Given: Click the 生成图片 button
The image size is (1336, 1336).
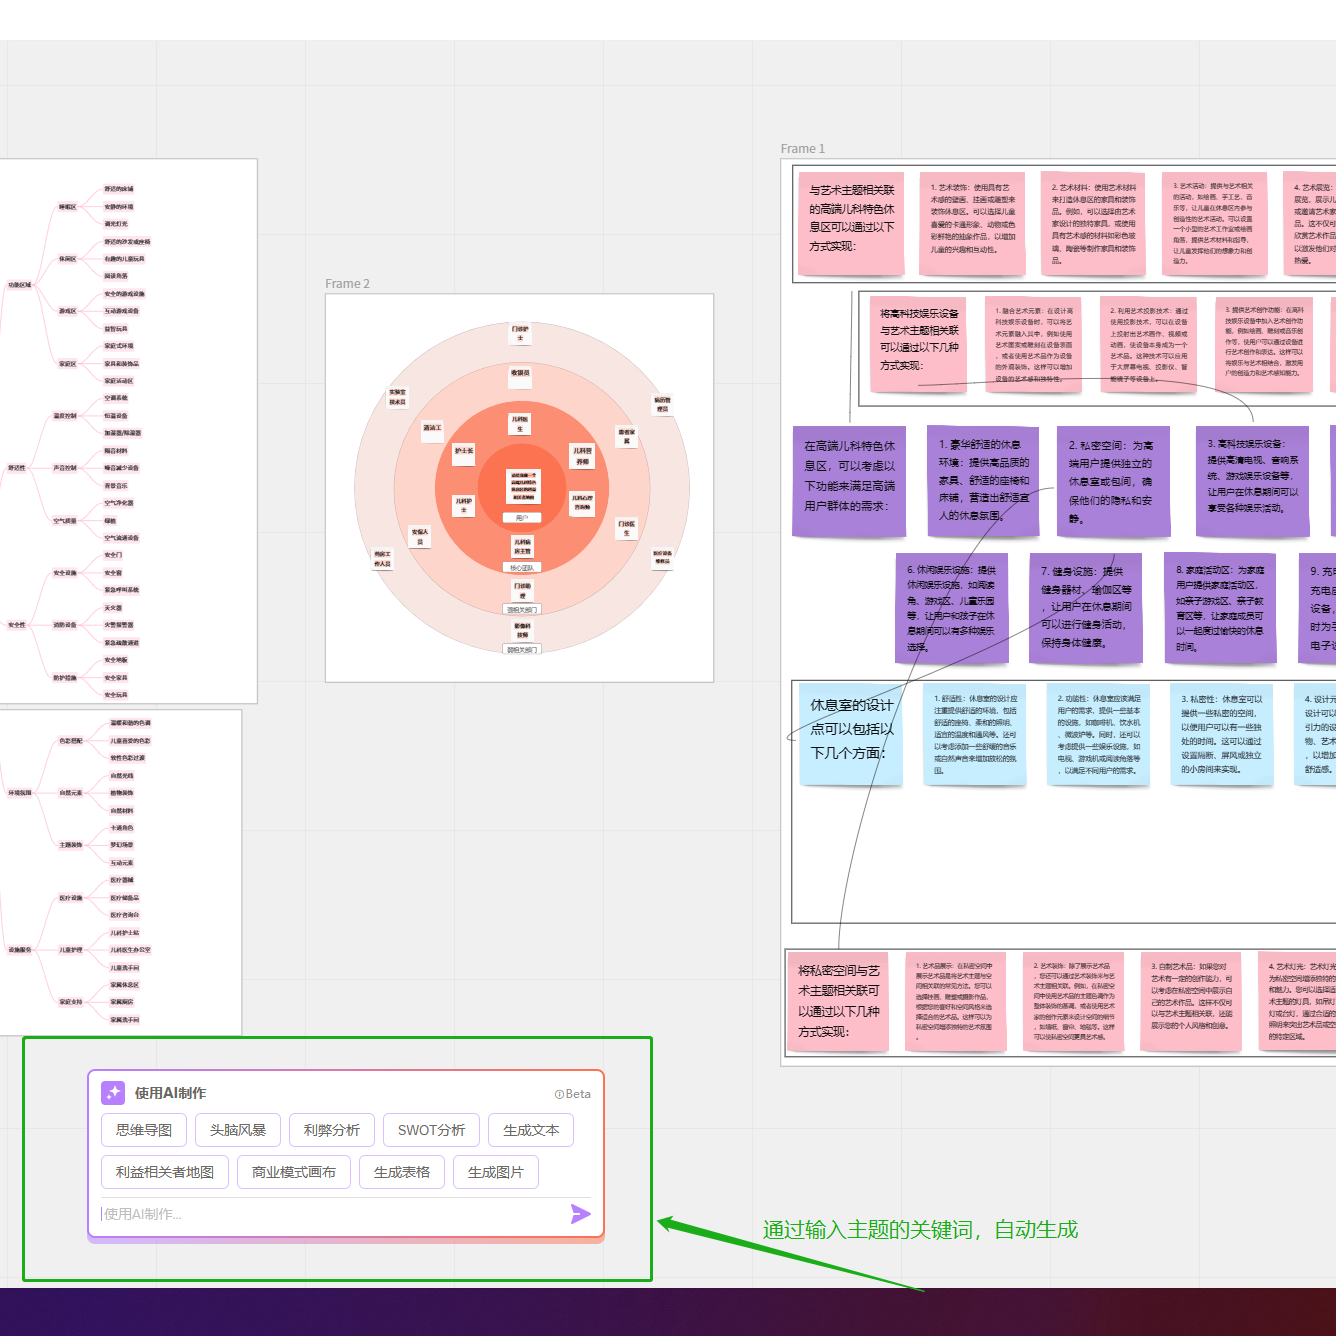Looking at the screenshot, I should (496, 1172).
